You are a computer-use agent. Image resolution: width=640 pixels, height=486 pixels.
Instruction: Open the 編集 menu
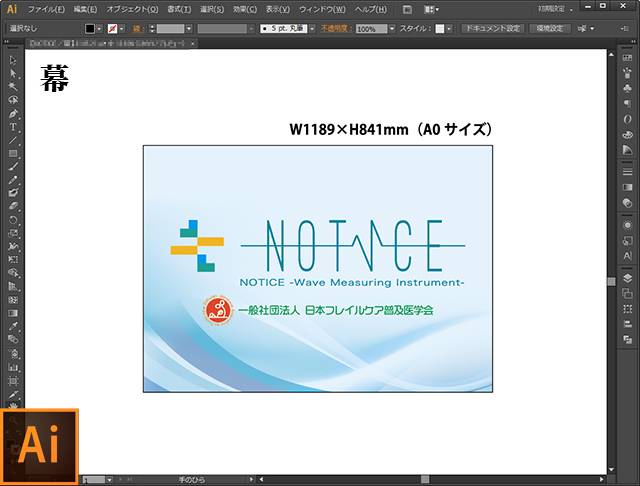[x=85, y=9]
